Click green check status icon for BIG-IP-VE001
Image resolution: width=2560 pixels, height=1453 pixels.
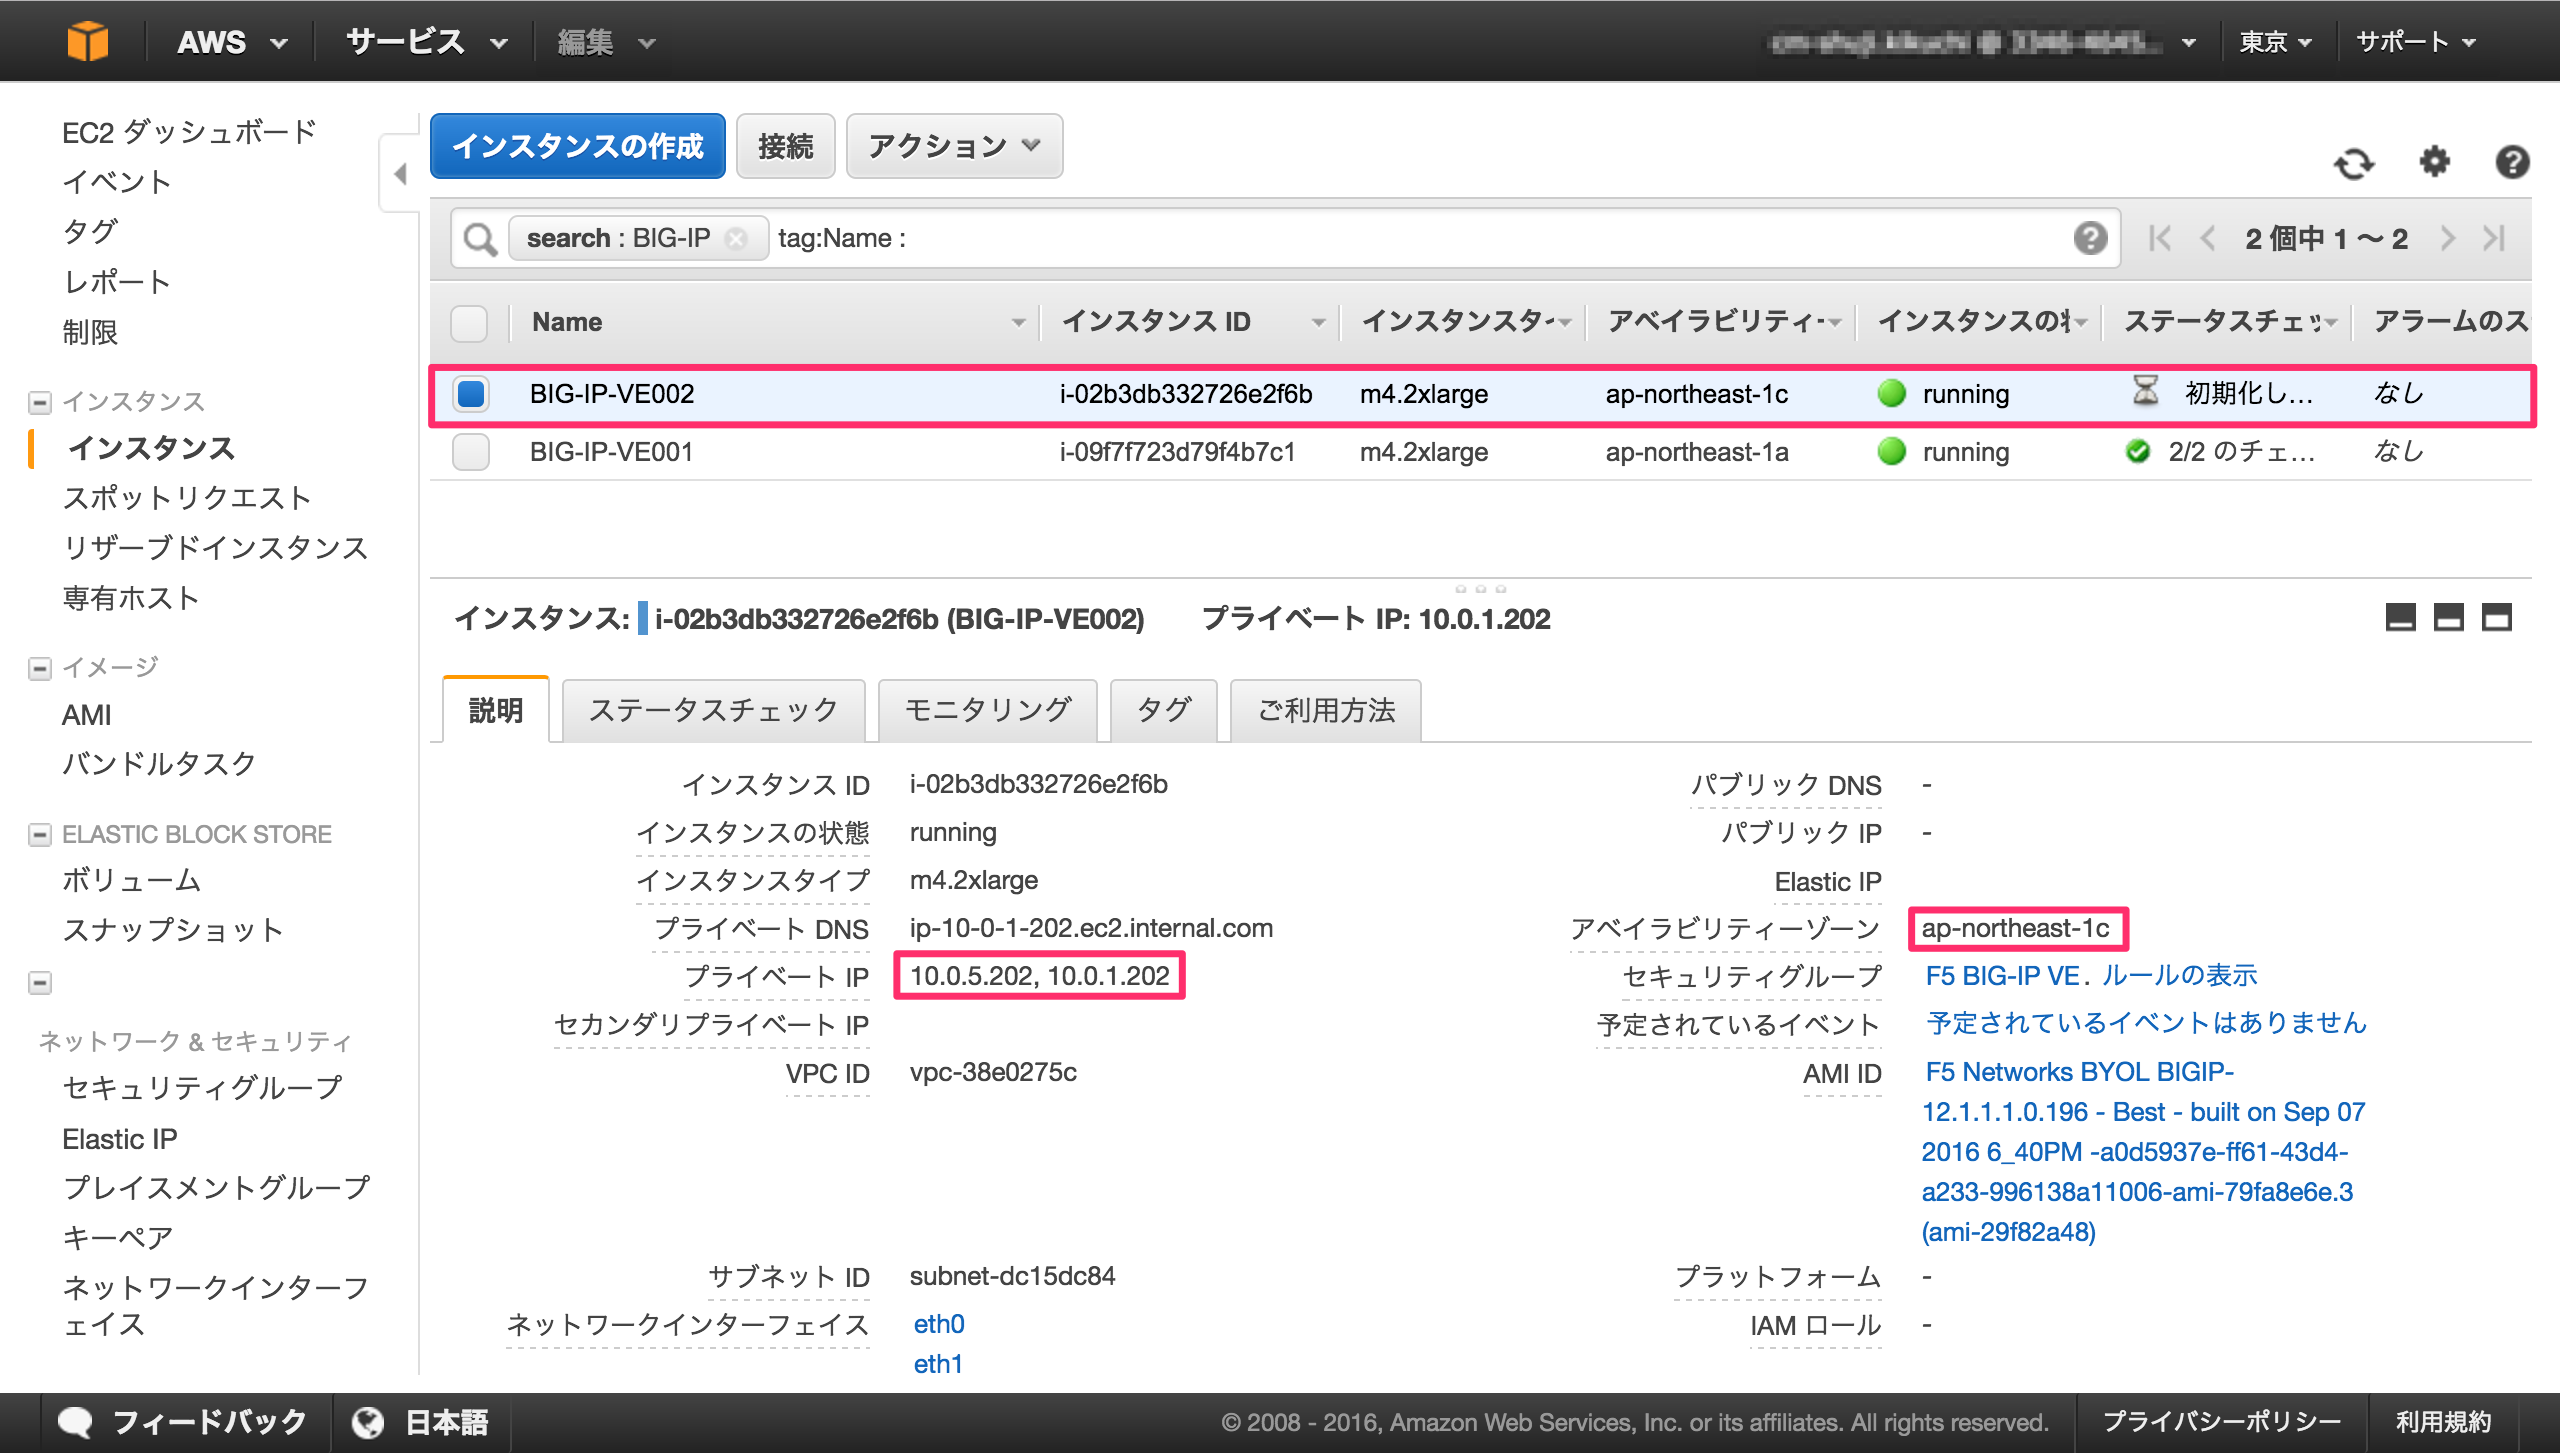click(2137, 452)
